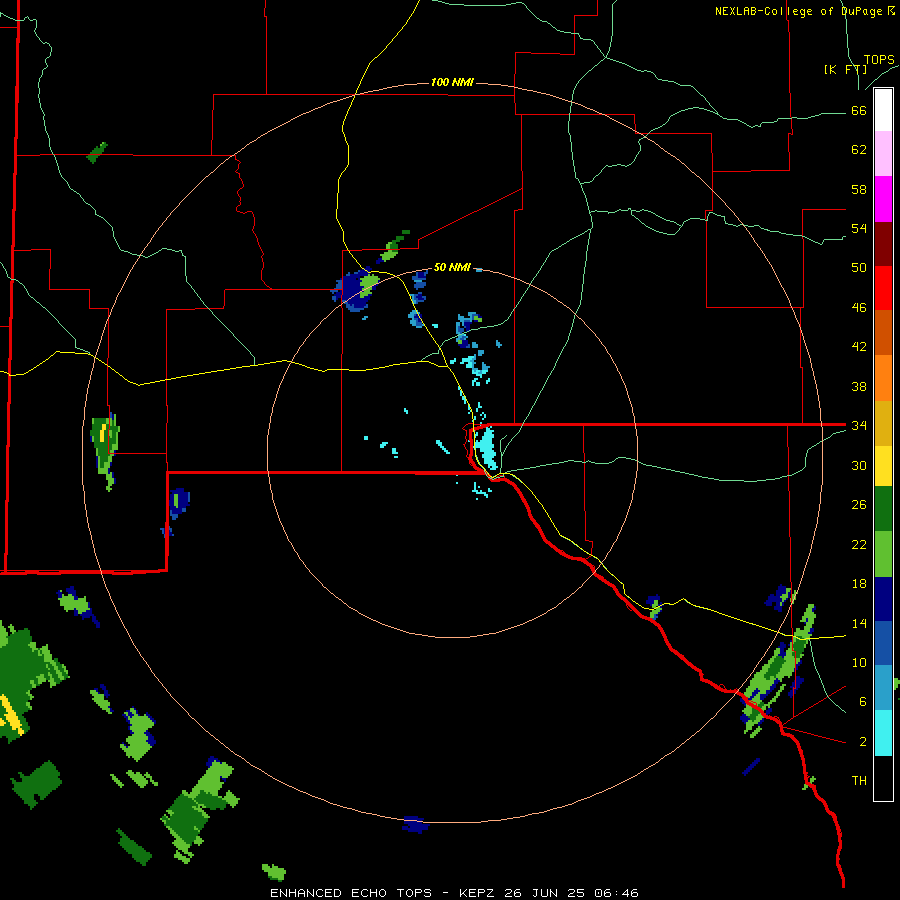Pick the lighter orange legend swatch
Viewport: 900px width, 900px height.
pyautogui.click(x=883, y=378)
